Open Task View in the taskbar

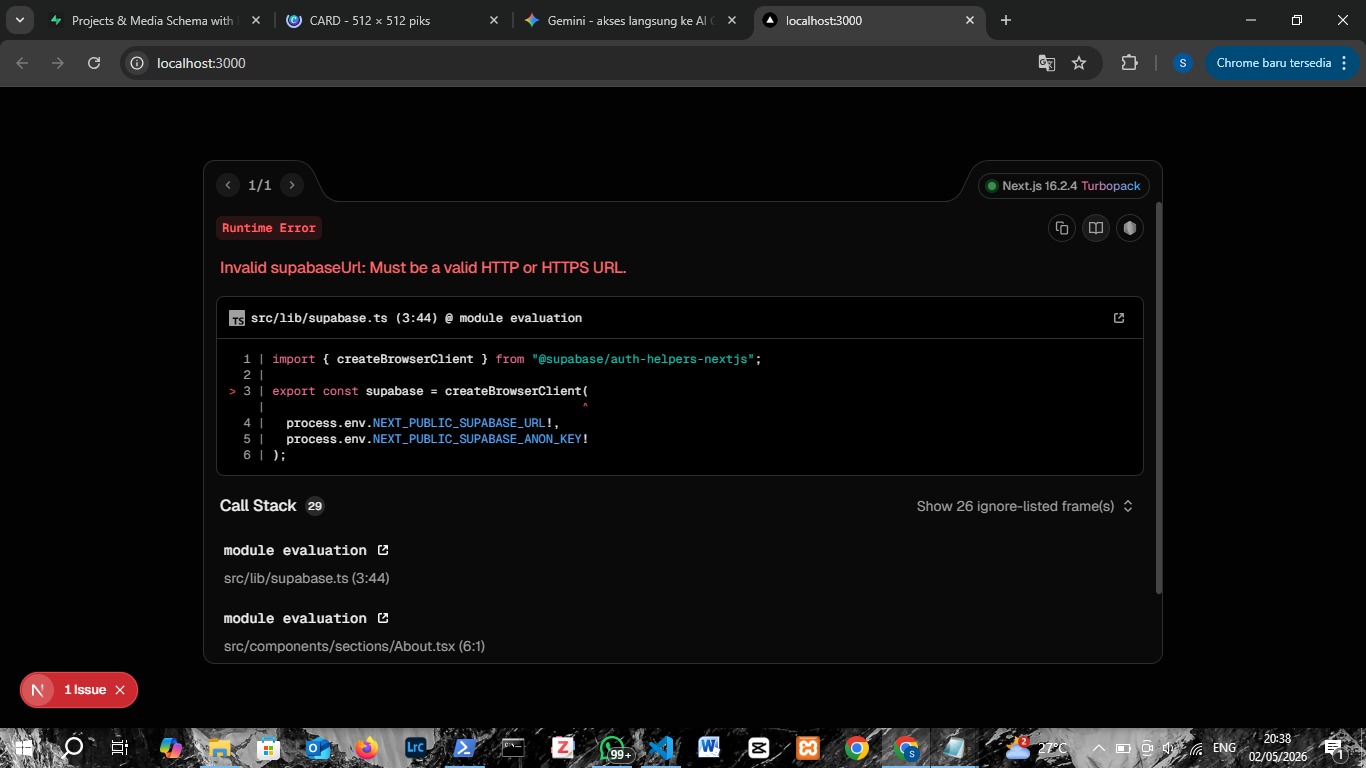[x=120, y=747]
